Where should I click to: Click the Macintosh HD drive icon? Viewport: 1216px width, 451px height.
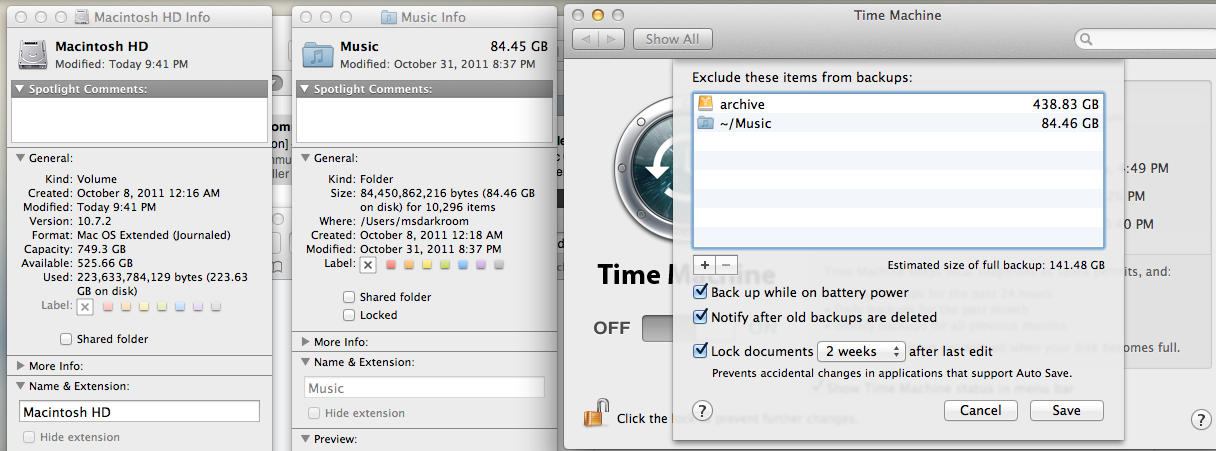point(32,54)
